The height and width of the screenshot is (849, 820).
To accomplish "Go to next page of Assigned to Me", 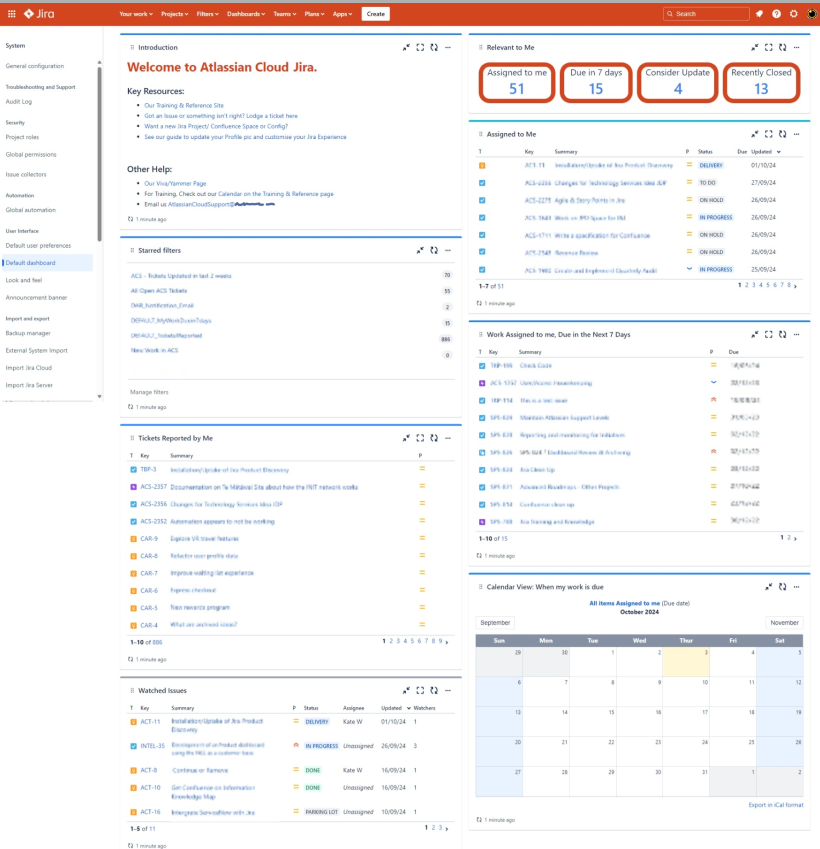I will click(795, 285).
